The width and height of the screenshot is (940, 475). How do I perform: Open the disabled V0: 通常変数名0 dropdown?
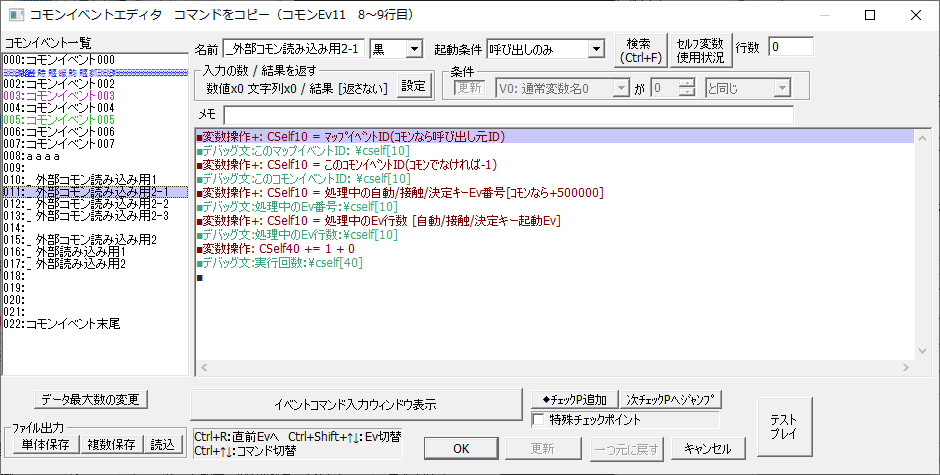click(563, 89)
